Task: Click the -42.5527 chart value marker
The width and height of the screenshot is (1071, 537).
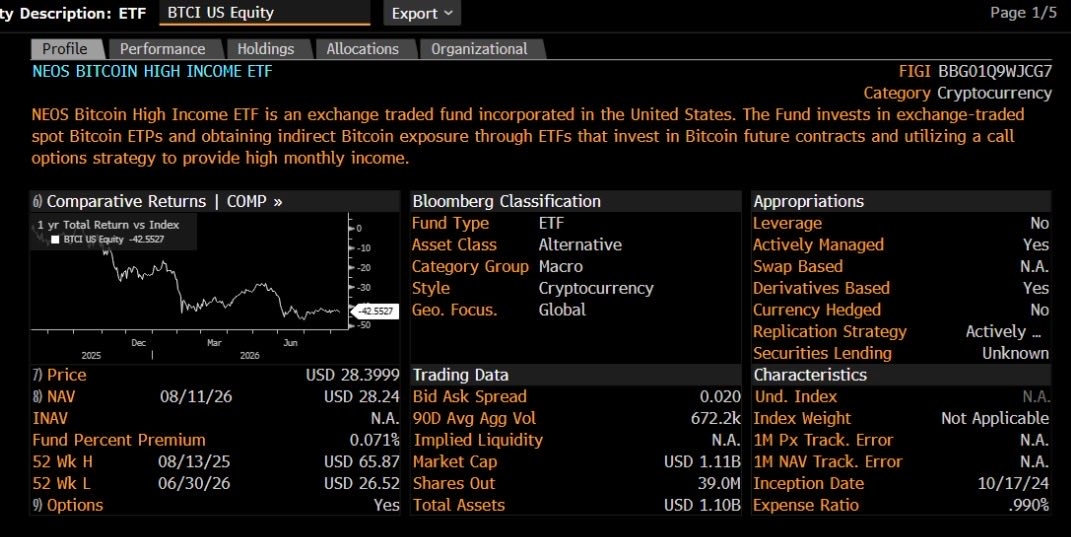Action: point(375,311)
